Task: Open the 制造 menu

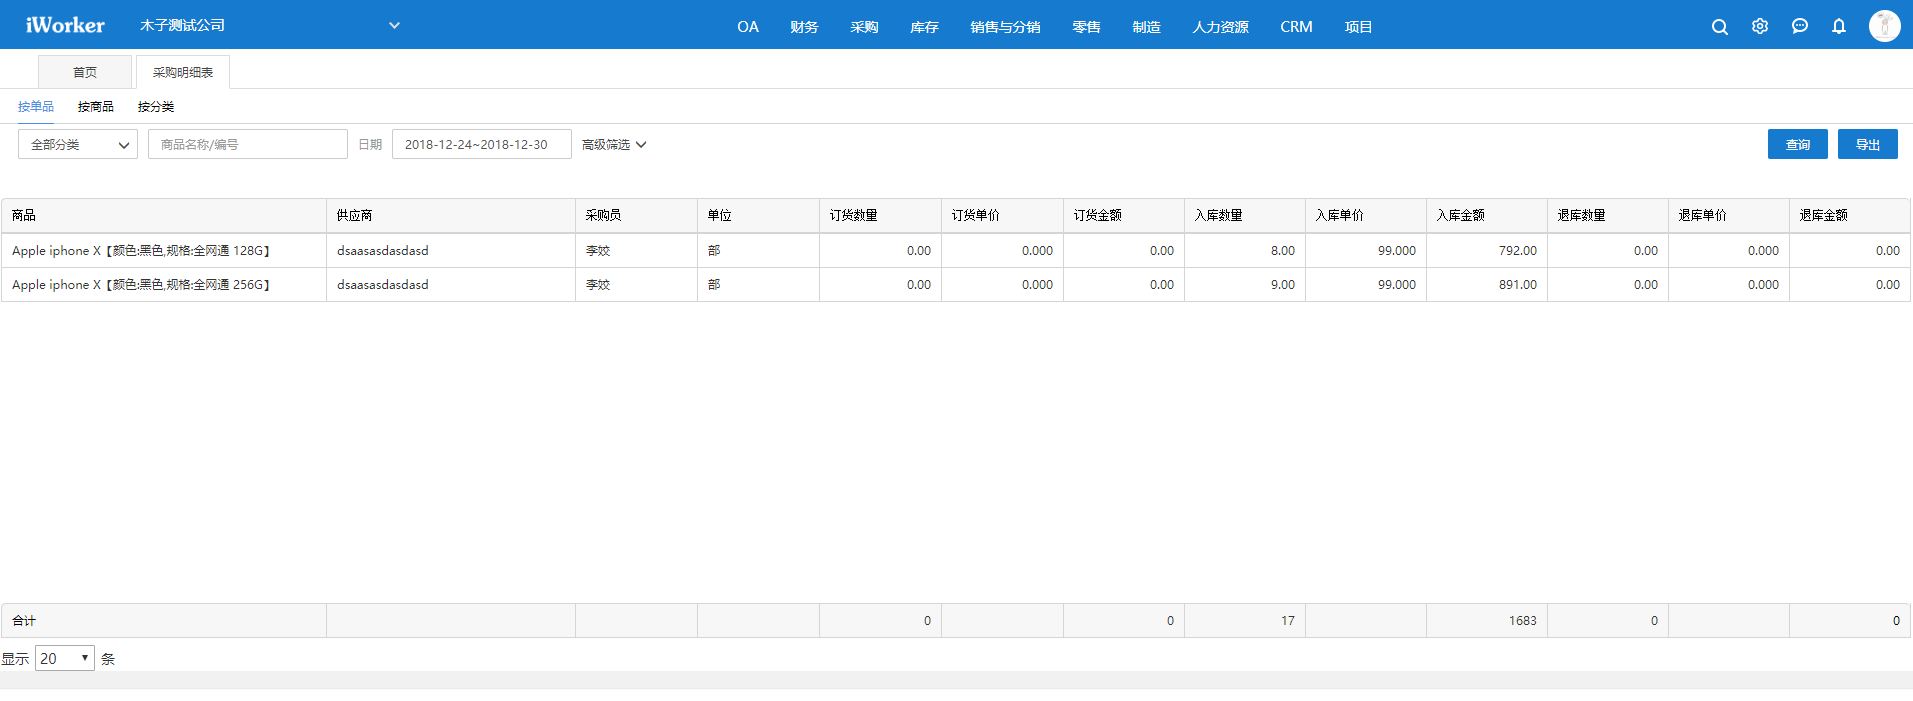Action: [x=1146, y=27]
